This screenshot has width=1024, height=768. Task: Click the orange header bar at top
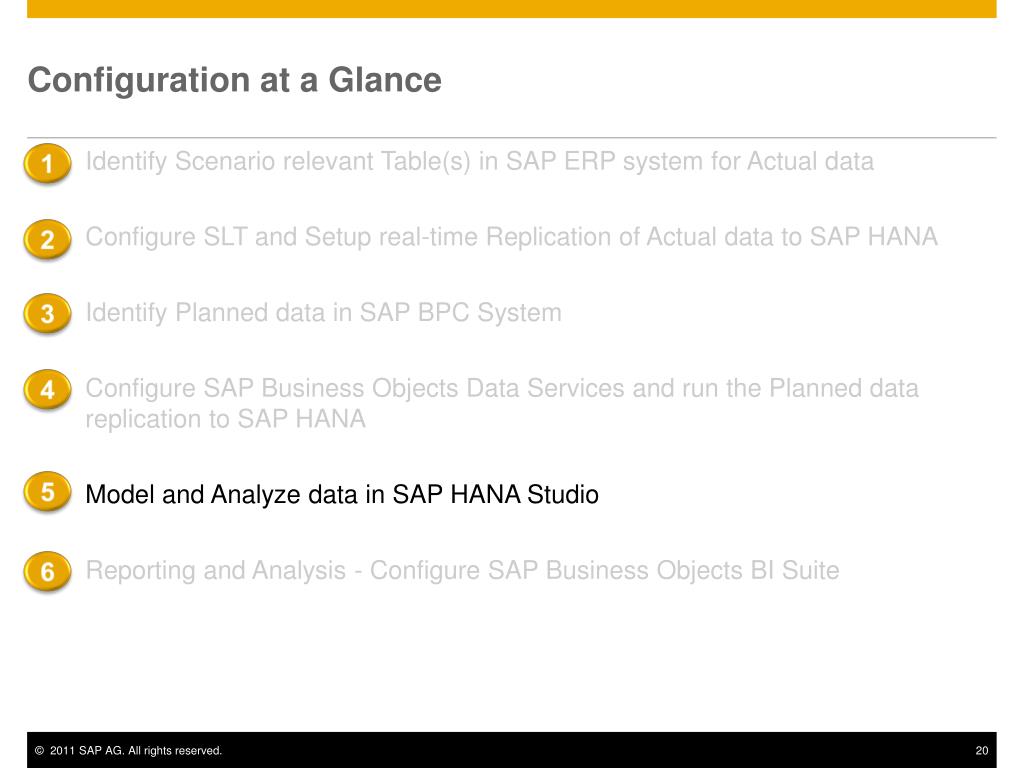click(511, 8)
